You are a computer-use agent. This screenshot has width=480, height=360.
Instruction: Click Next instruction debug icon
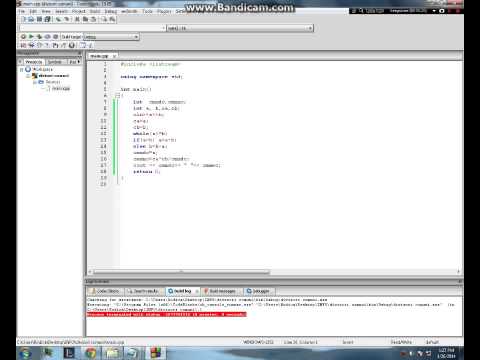63,45
